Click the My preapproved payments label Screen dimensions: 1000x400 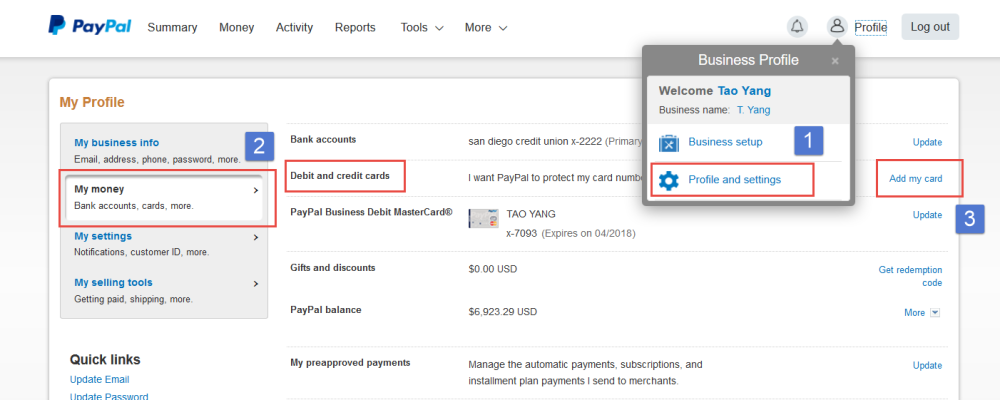tap(350, 362)
